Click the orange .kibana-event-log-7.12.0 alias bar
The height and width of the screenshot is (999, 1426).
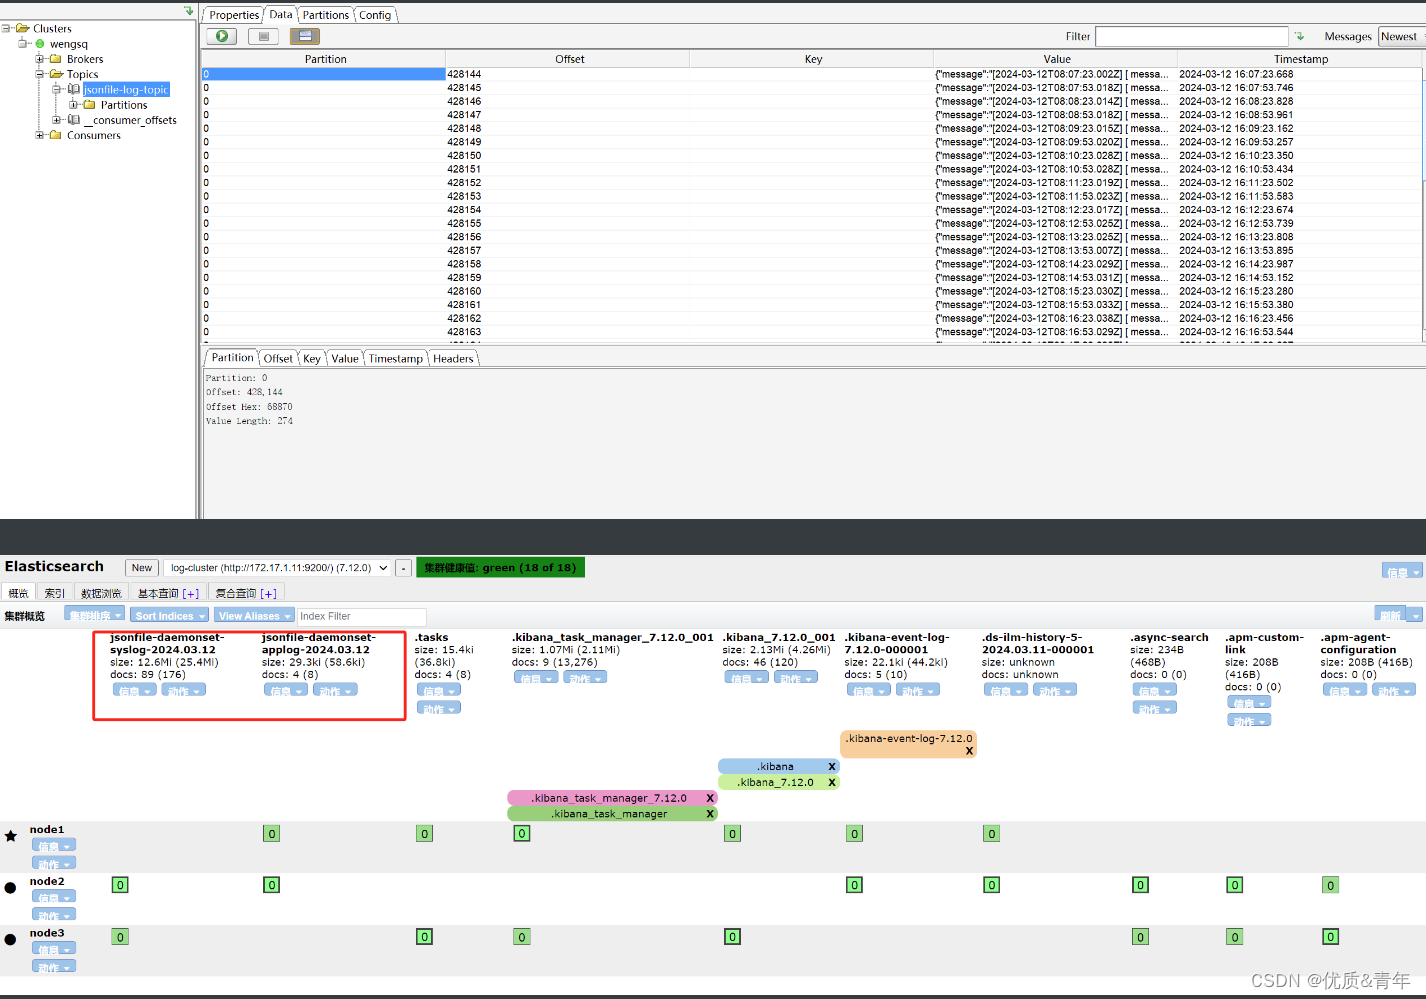point(909,744)
